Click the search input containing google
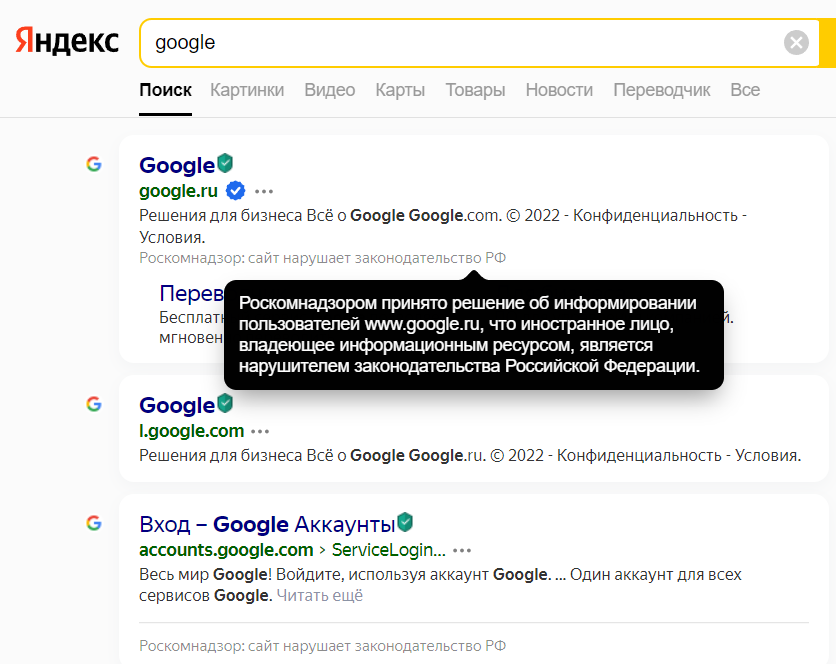 [x=460, y=43]
